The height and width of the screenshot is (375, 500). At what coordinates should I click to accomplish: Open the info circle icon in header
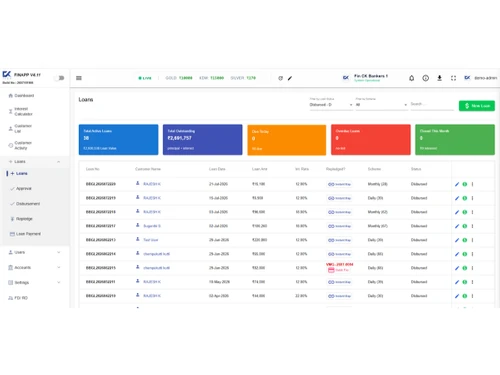426,78
